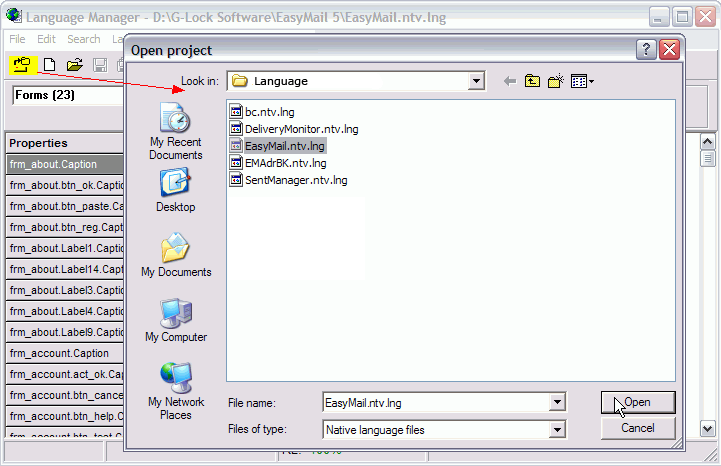Close the Open project dialog

click(x=669, y=49)
